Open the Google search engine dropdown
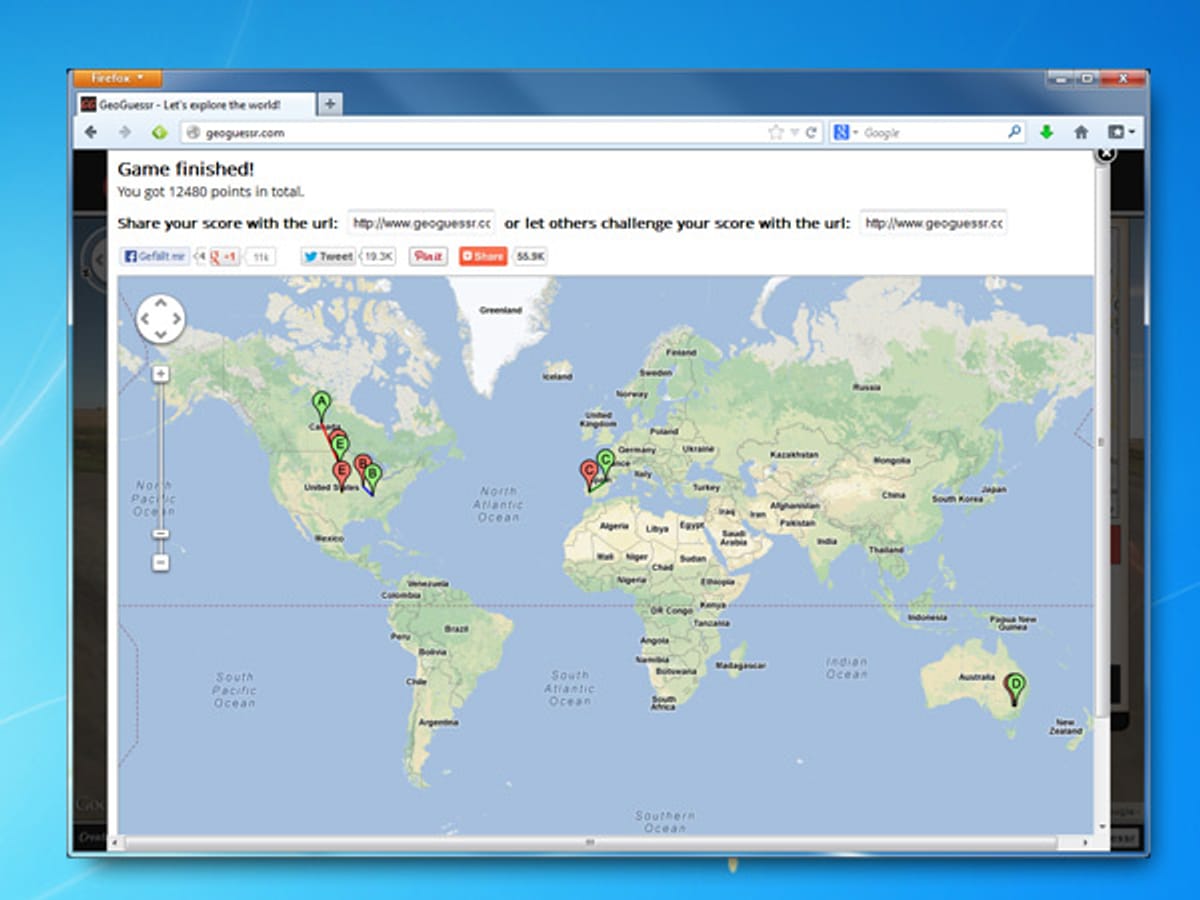 click(x=853, y=131)
